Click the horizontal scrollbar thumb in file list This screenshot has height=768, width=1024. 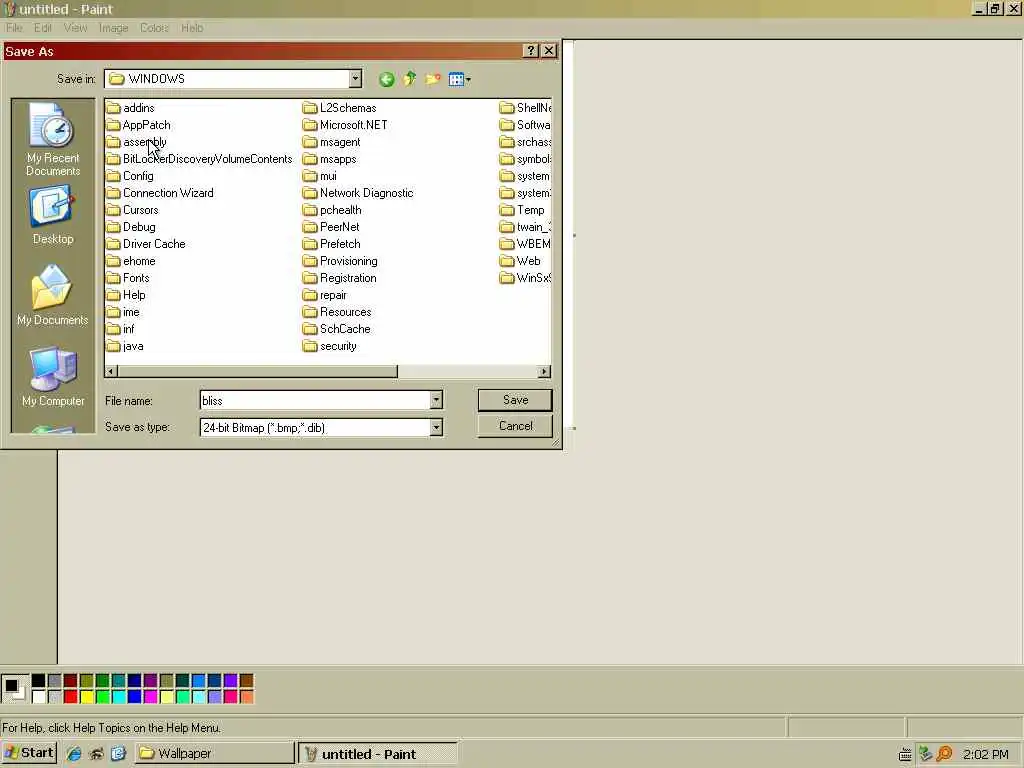click(258, 372)
